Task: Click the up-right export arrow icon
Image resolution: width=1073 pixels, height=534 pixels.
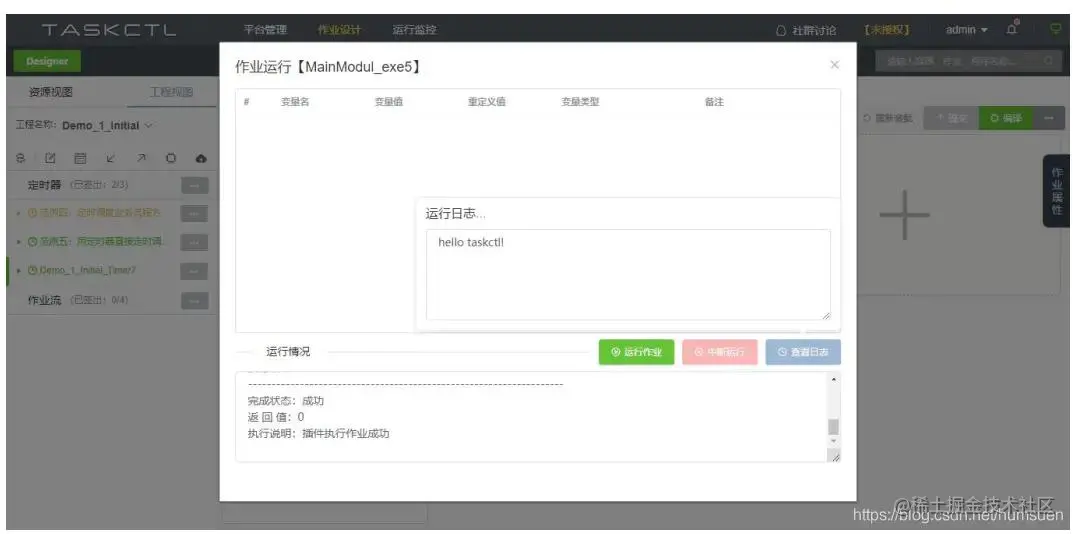Action: (x=140, y=158)
